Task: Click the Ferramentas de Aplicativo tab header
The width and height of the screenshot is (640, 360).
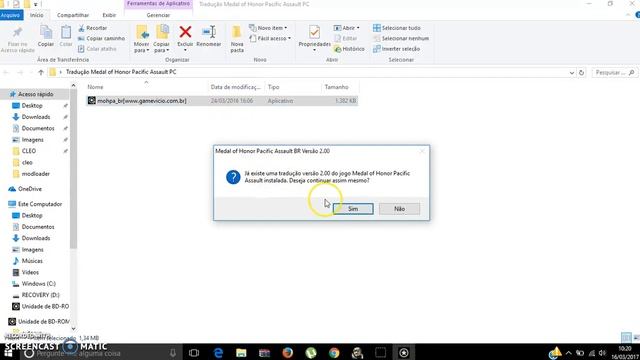Action: click(x=158, y=4)
